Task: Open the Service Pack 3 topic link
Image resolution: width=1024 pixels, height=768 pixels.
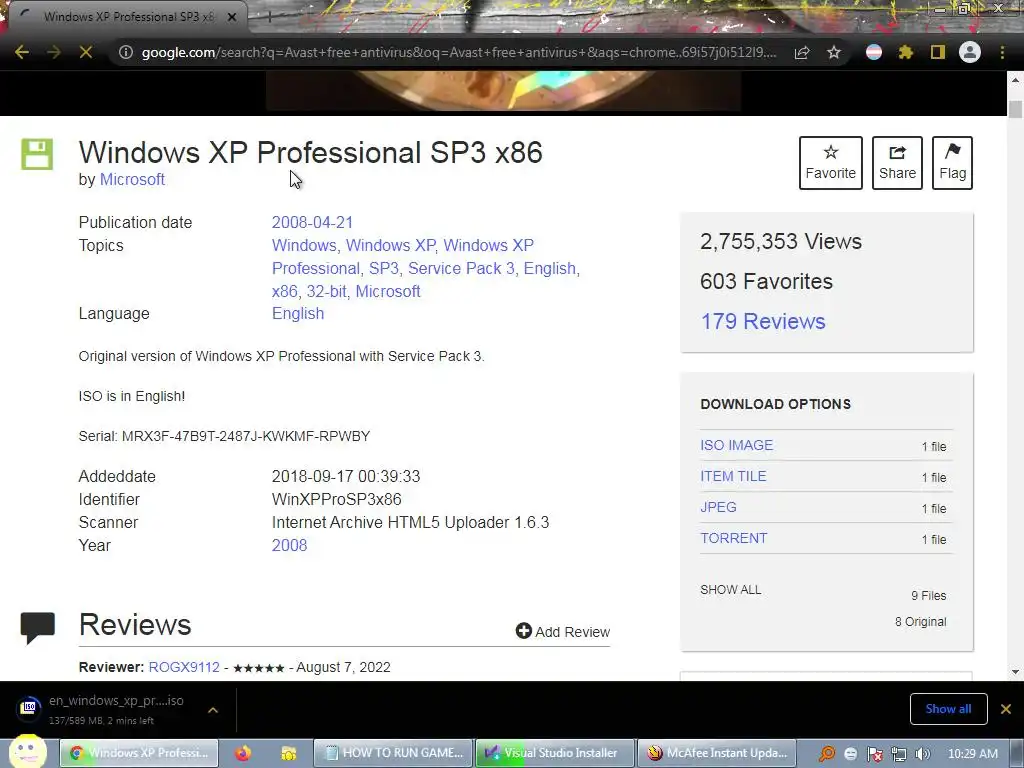Action: [461, 268]
